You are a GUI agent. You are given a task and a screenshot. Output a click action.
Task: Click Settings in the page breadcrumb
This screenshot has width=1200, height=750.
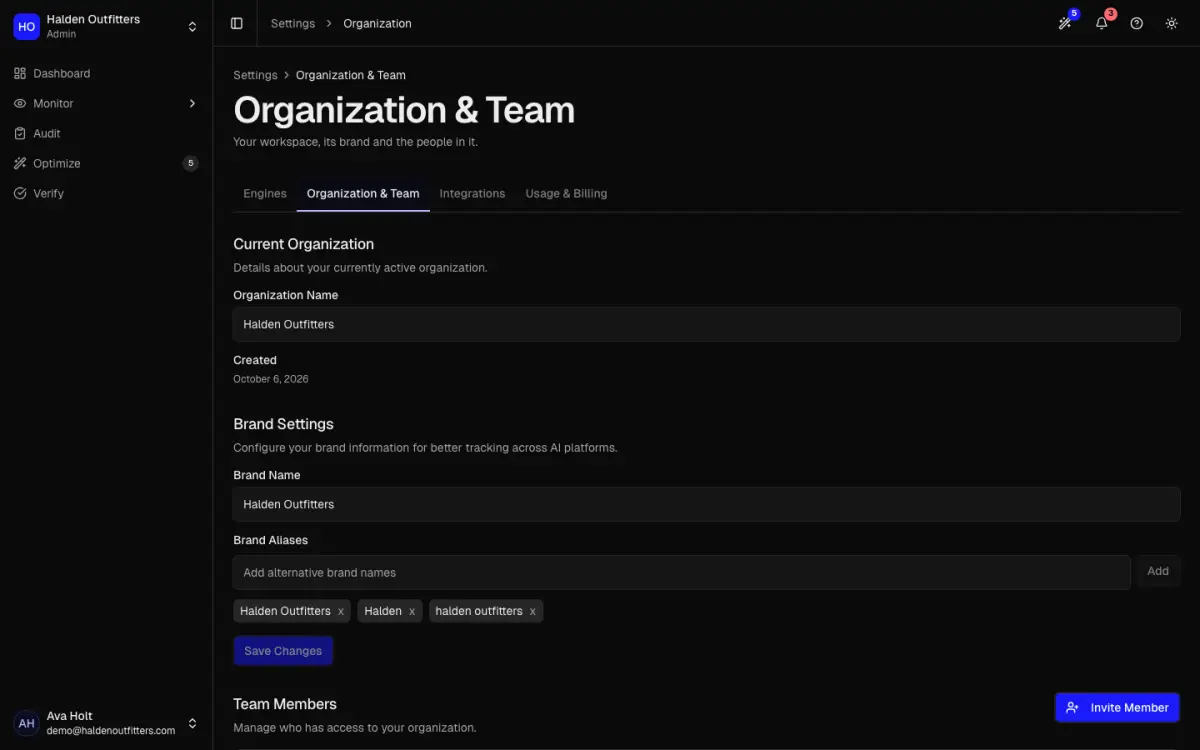pyautogui.click(x=255, y=75)
